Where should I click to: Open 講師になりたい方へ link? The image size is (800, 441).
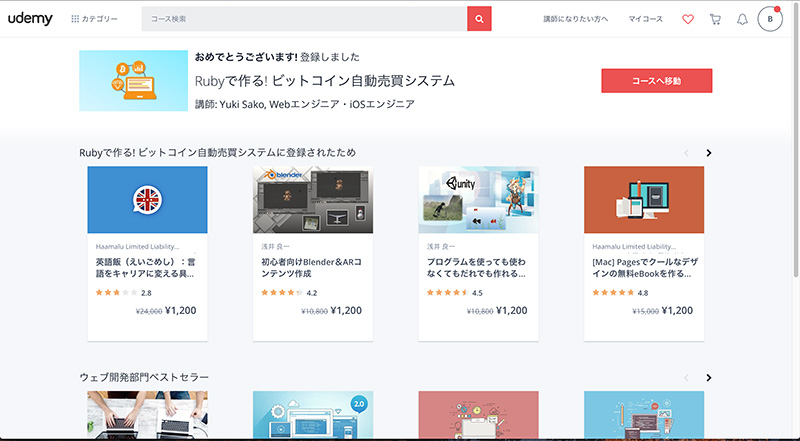576,19
